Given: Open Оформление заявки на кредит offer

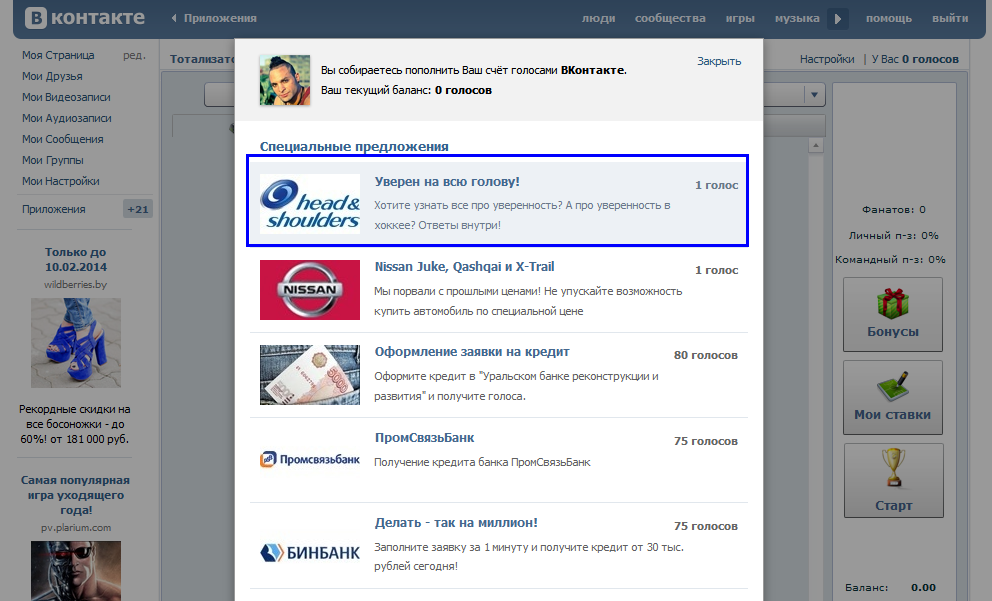Looking at the screenshot, I should click(x=472, y=352).
